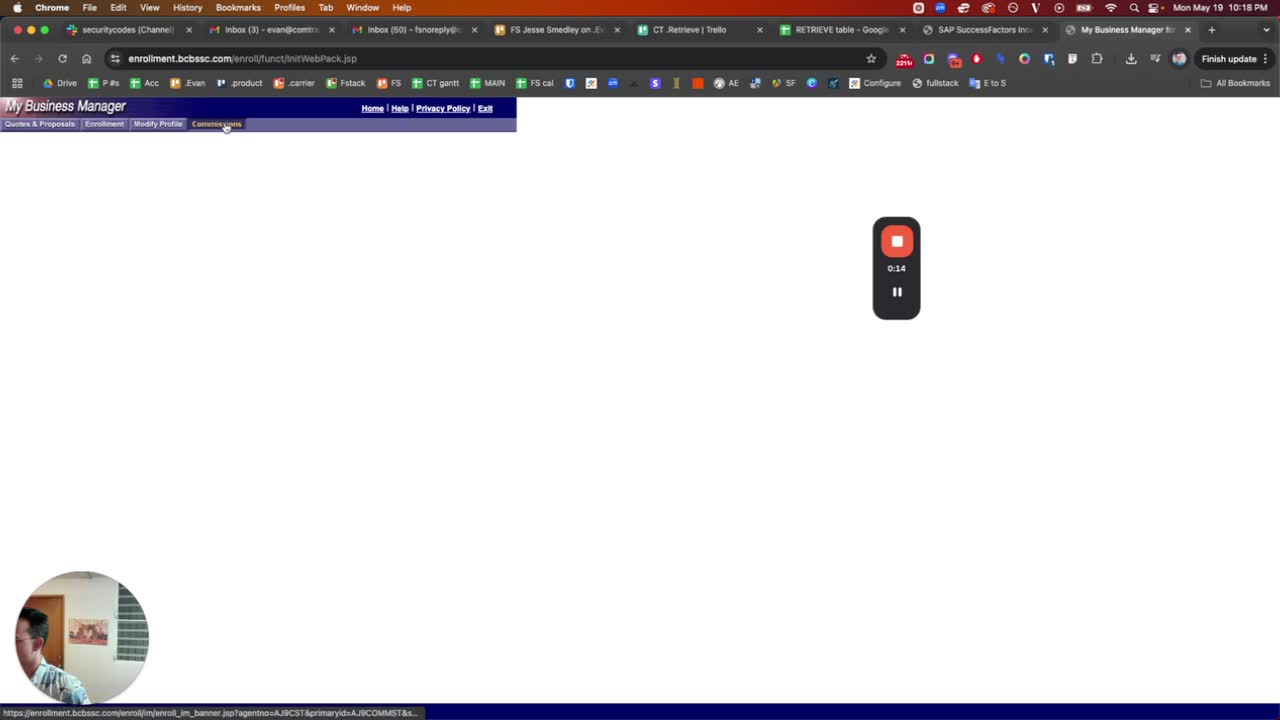Reload the current page

coord(62,59)
